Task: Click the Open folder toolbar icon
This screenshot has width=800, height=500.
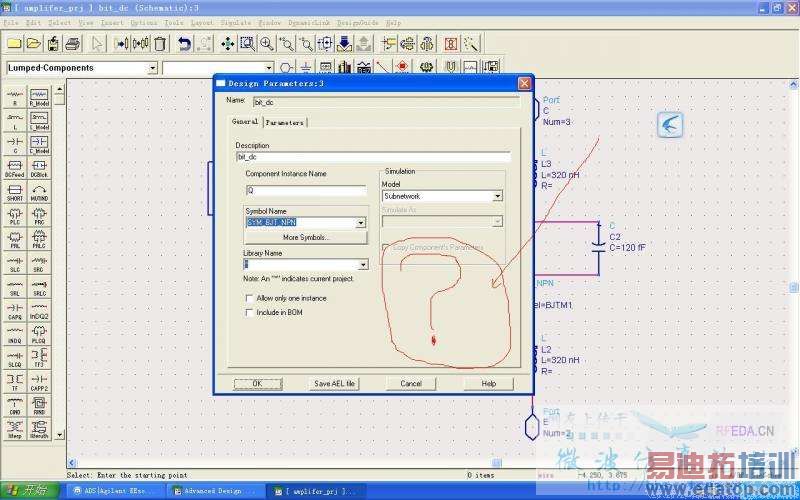Action: [x=34, y=44]
